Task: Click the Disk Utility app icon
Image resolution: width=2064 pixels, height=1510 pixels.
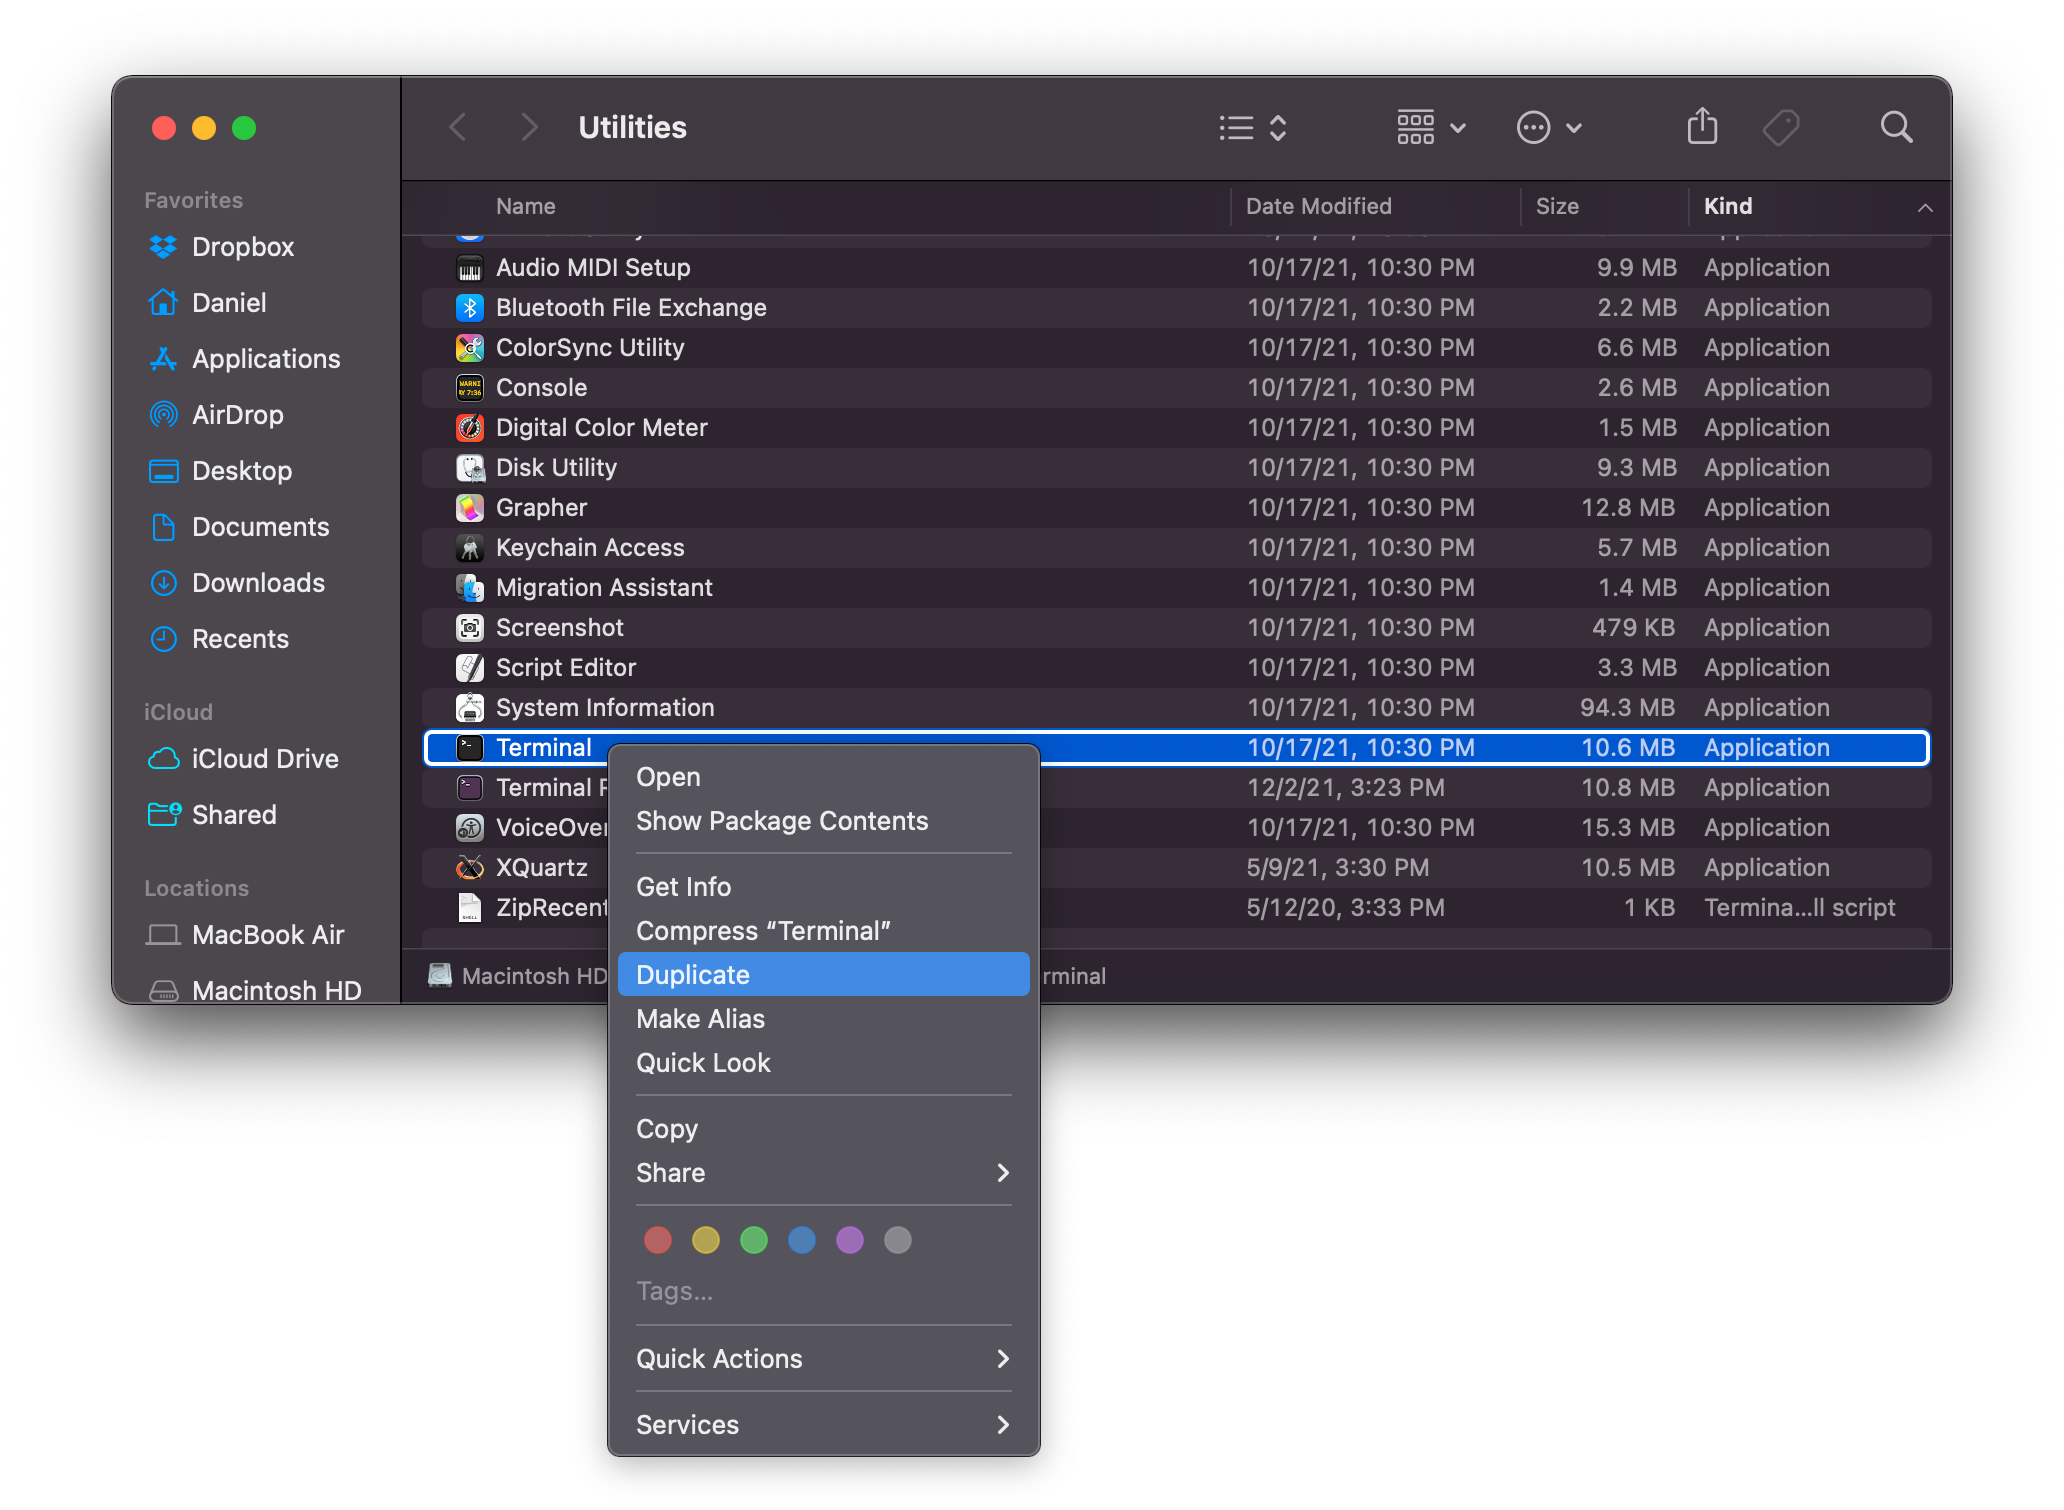Action: pos(469,468)
